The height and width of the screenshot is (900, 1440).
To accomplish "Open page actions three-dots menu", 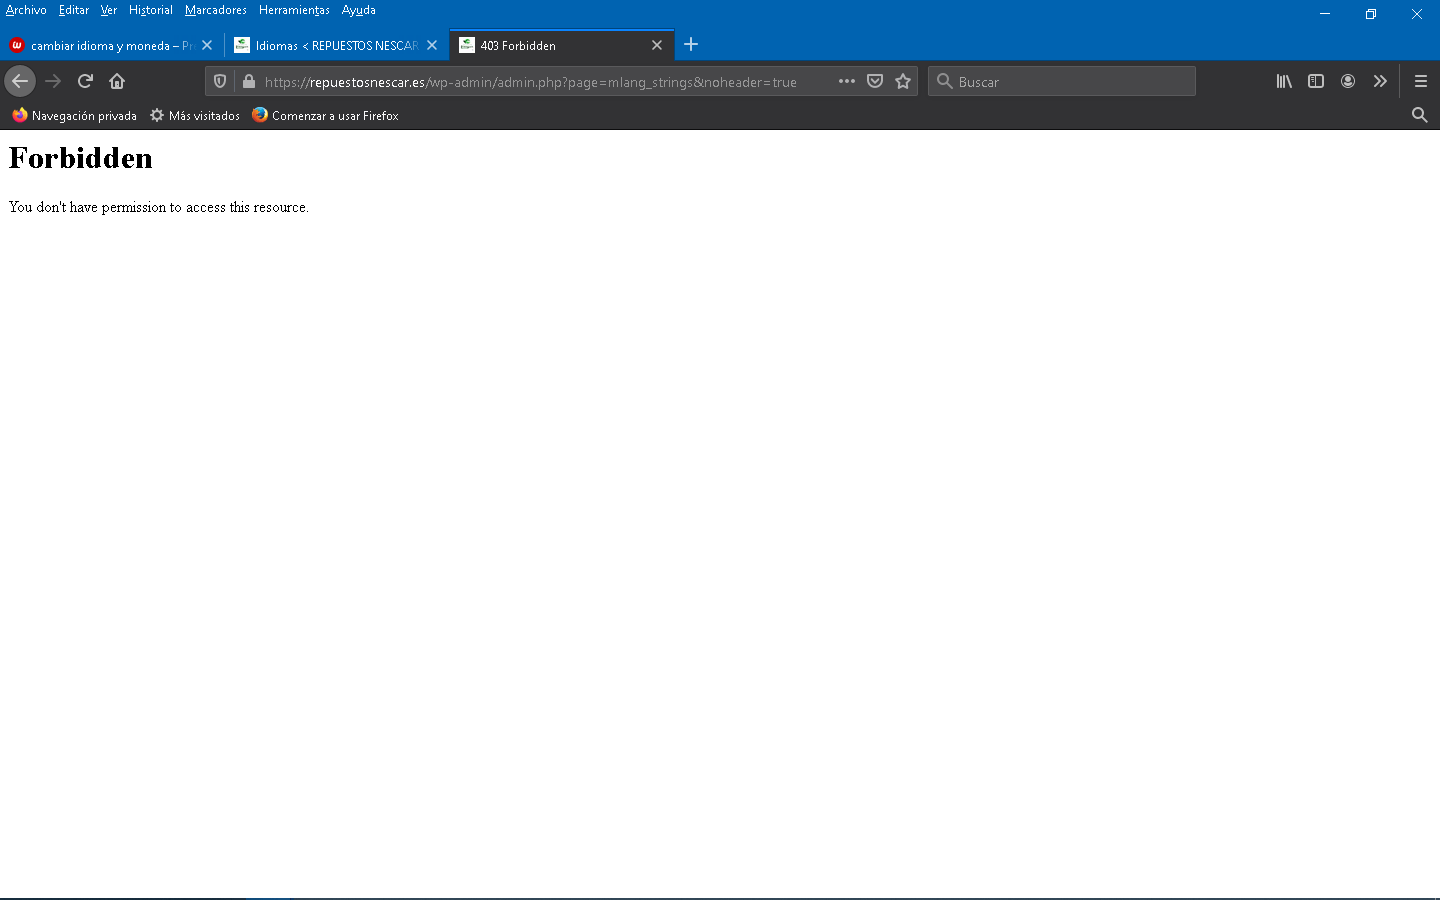I will click(847, 81).
